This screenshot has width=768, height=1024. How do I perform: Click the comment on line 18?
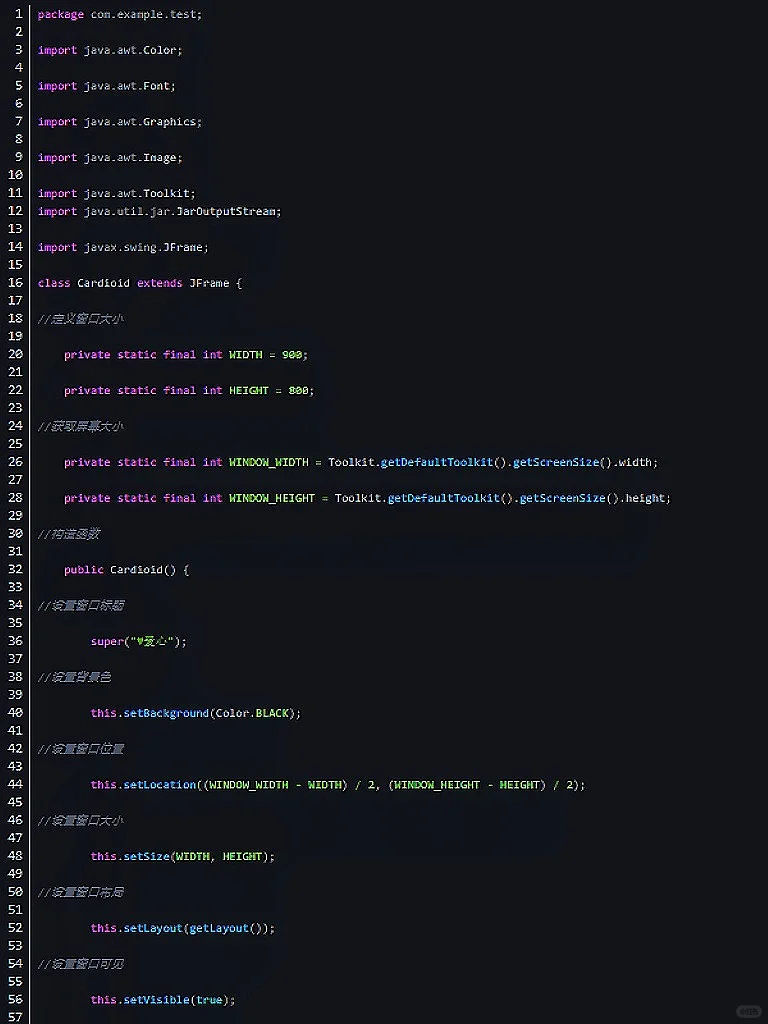pos(80,319)
